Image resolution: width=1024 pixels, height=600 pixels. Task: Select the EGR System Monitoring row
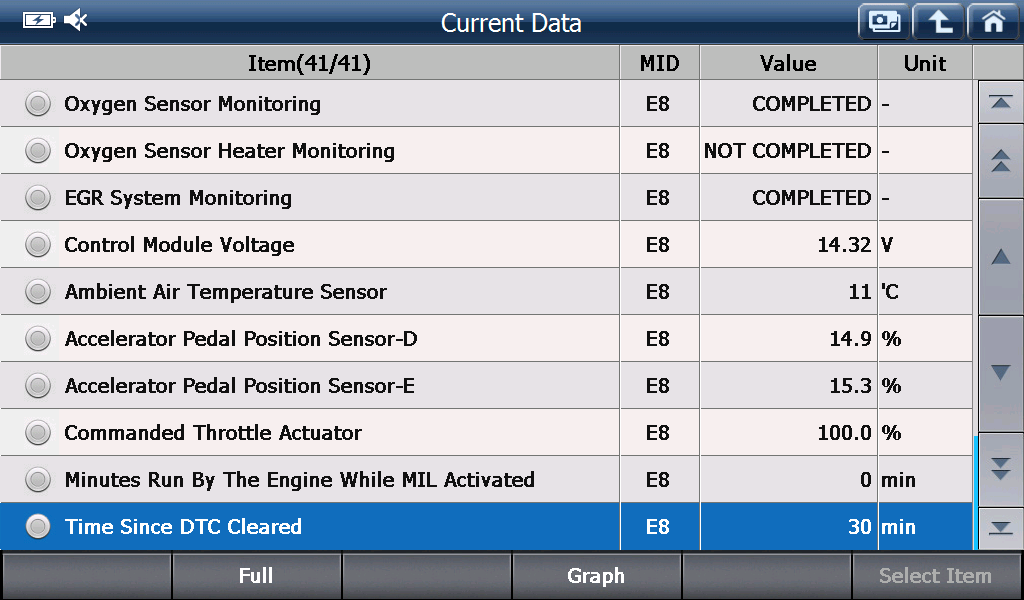[486, 198]
